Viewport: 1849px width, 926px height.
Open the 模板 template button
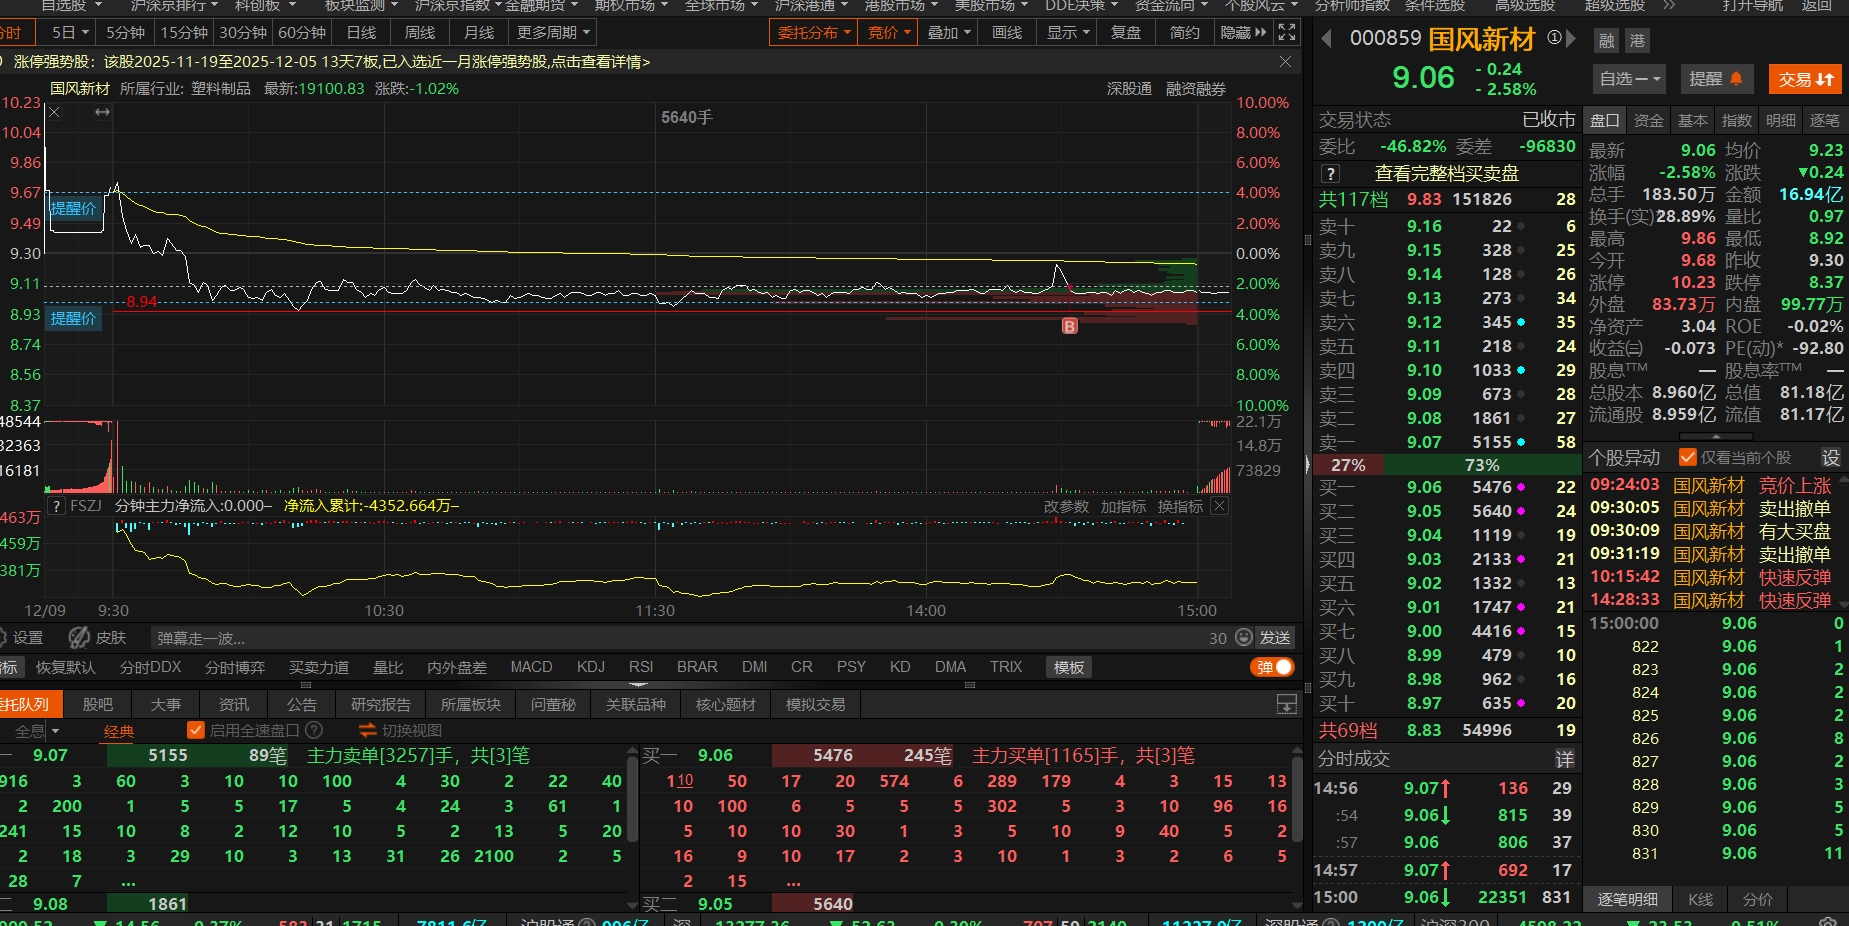pos(1068,667)
